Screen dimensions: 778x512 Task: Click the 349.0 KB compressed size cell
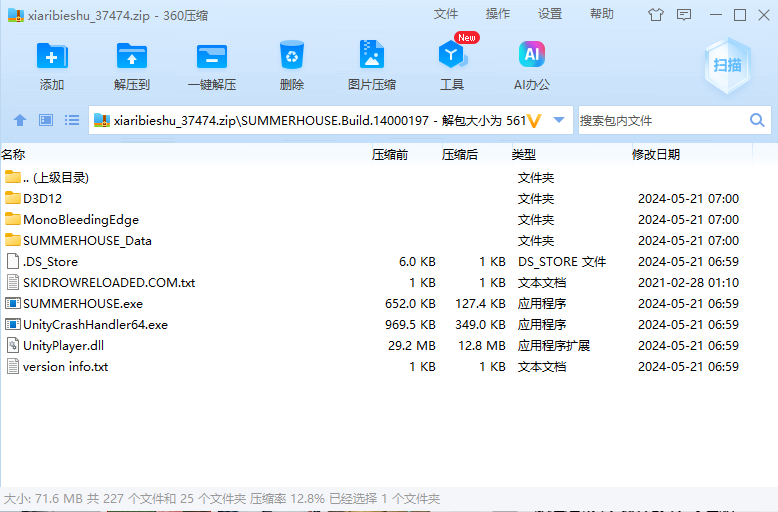coord(480,324)
